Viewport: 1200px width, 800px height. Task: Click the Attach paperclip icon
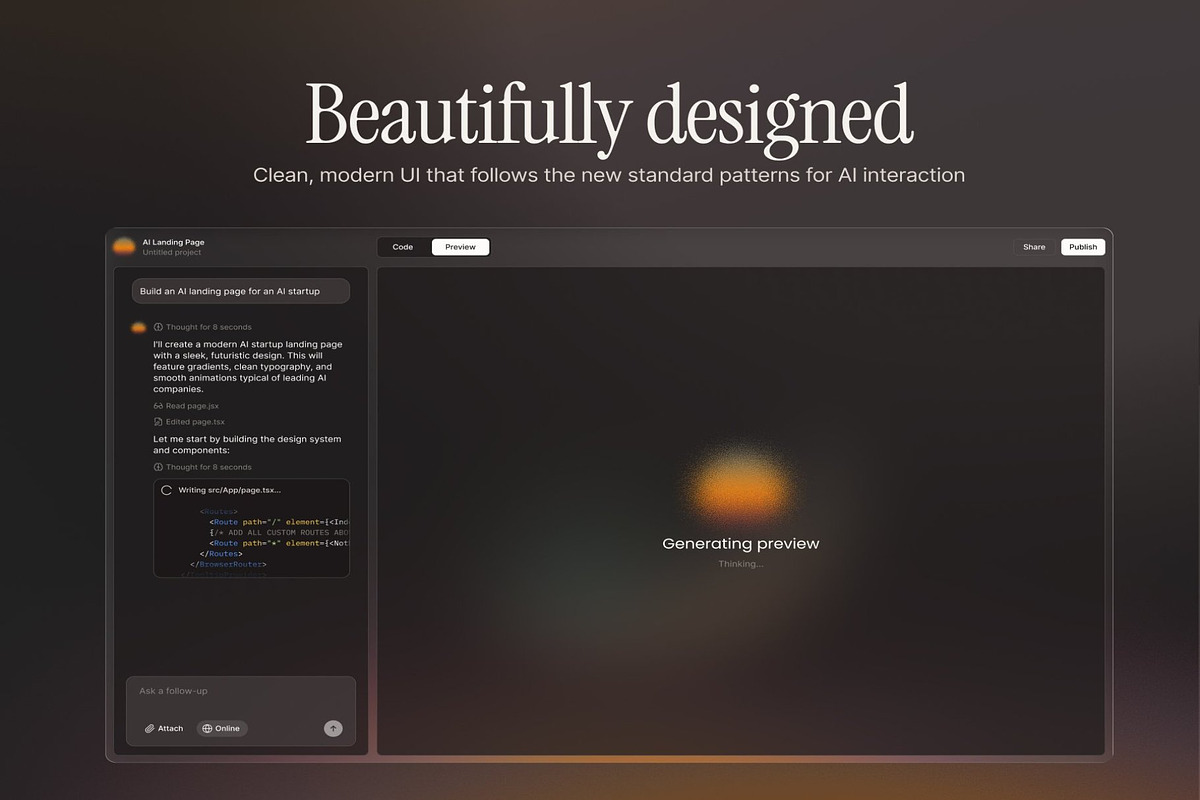click(151, 728)
